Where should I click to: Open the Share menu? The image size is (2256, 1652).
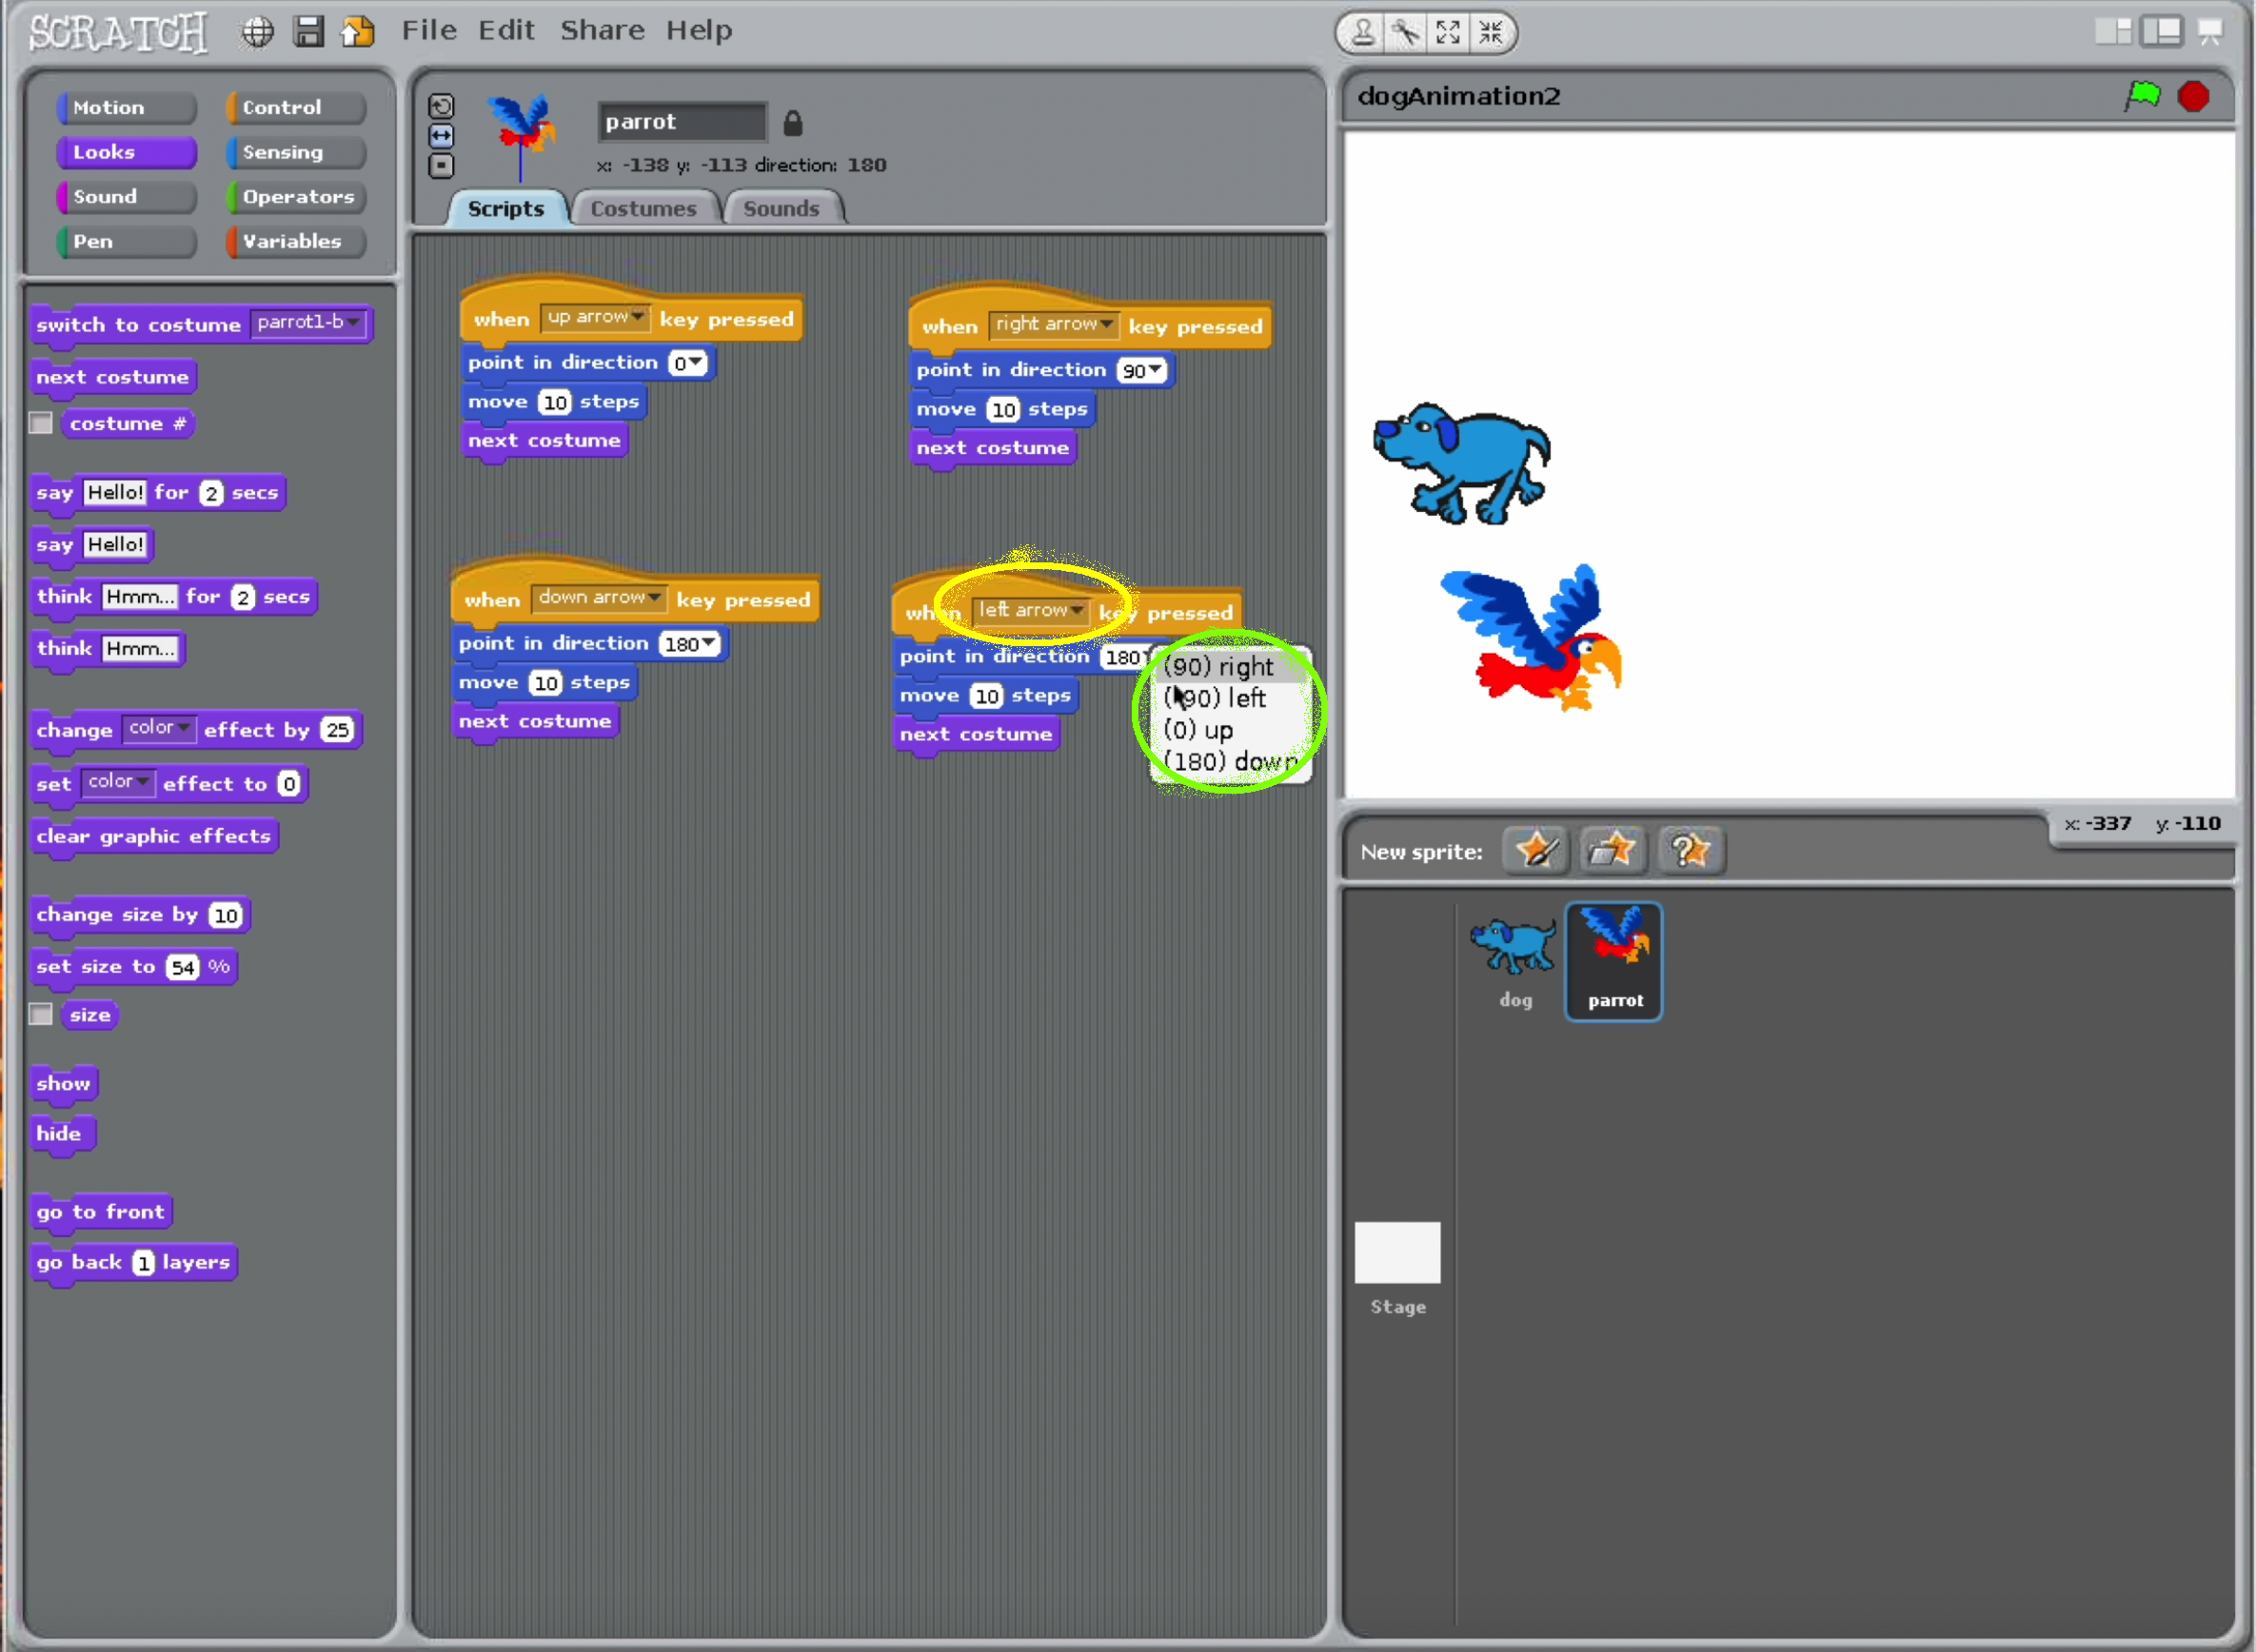pyautogui.click(x=602, y=30)
